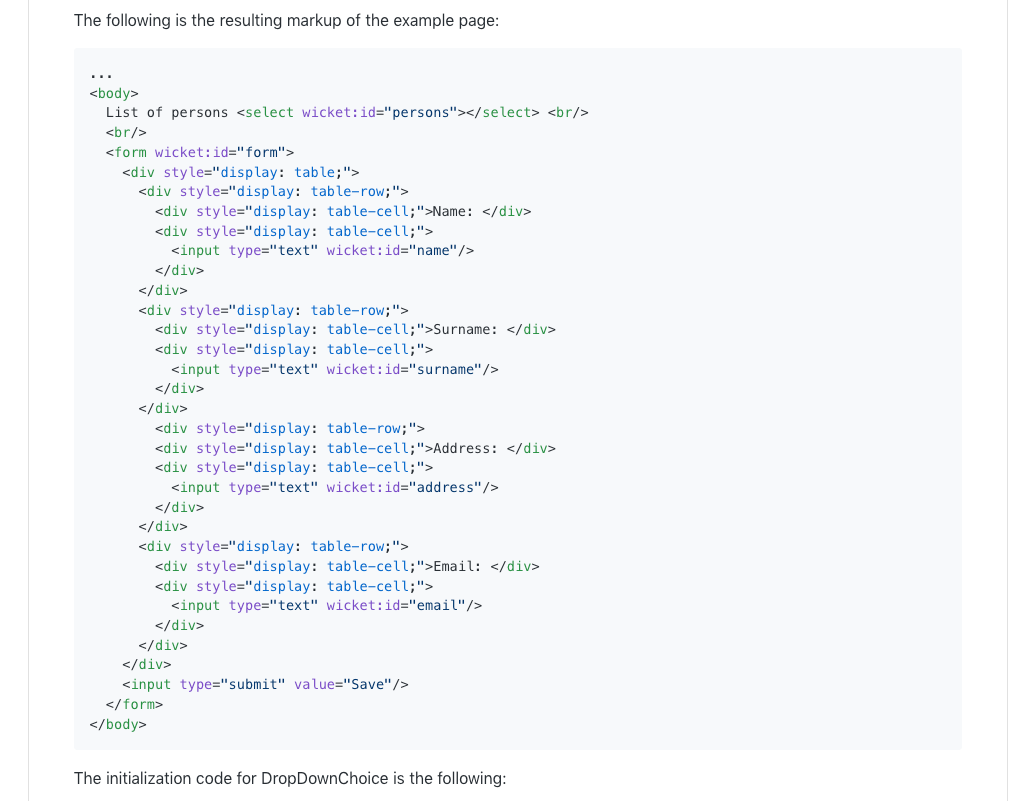Click the 'Name: ' table-cell div line
The image size is (1025, 801).
point(343,211)
